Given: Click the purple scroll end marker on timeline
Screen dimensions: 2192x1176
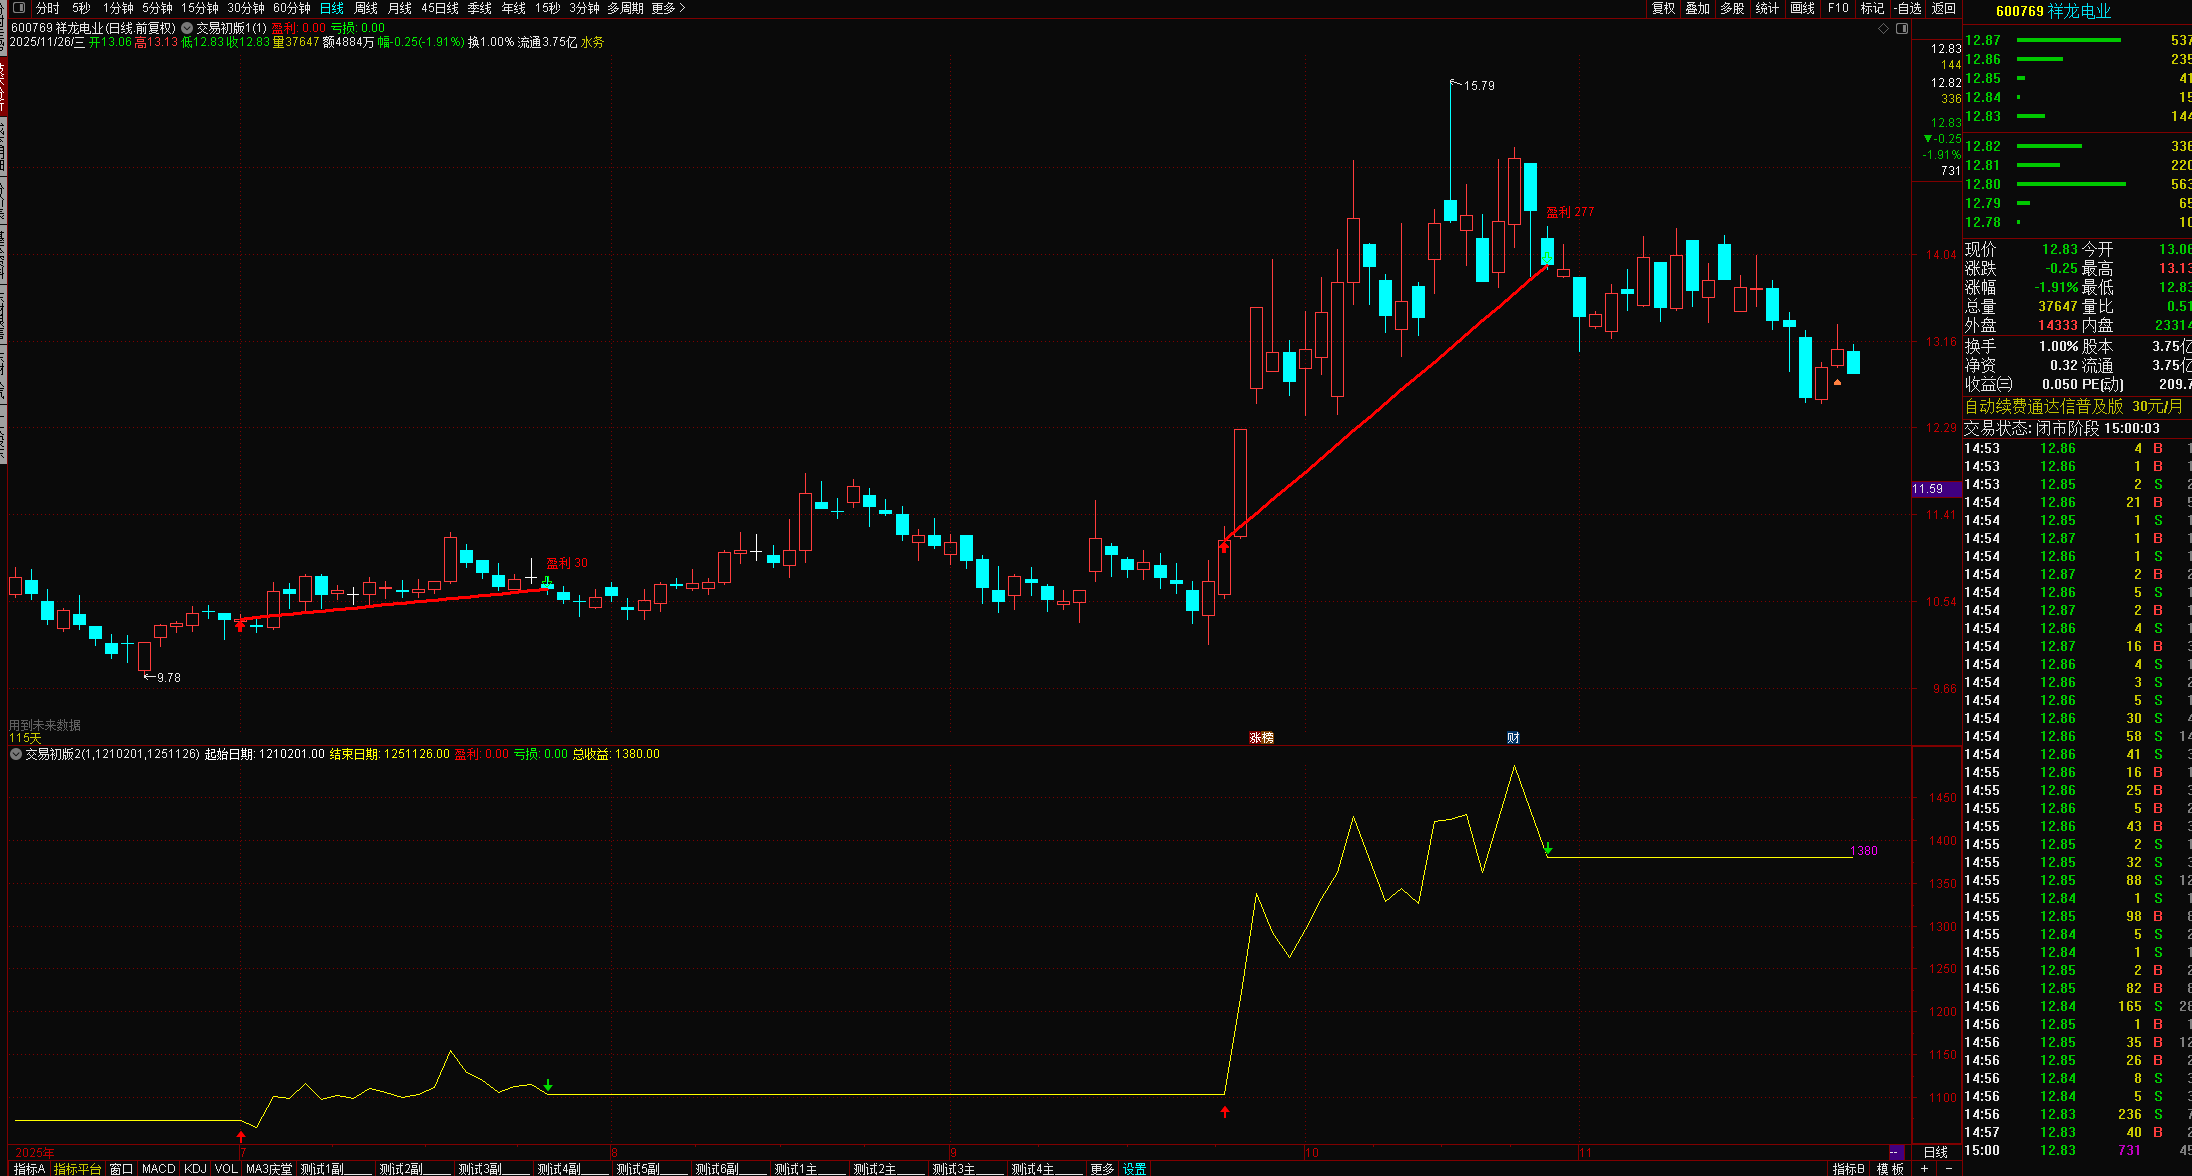Looking at the screenshot, I should [1895, 1153].
